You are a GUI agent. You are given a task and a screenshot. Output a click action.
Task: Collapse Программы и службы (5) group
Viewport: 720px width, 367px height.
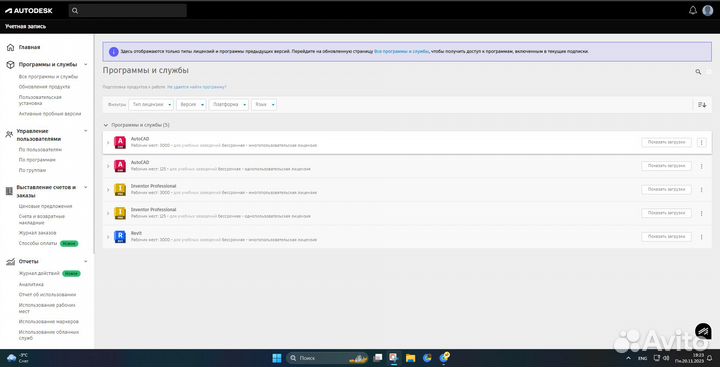pyautogui.click(x=106, y=125)
